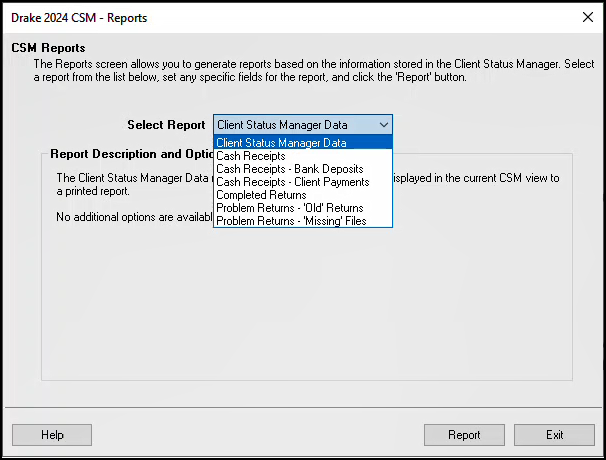Choose the plain Cash Receipts report option
Viewport: 606px width, 460px height.
click(x=303, y=156)
